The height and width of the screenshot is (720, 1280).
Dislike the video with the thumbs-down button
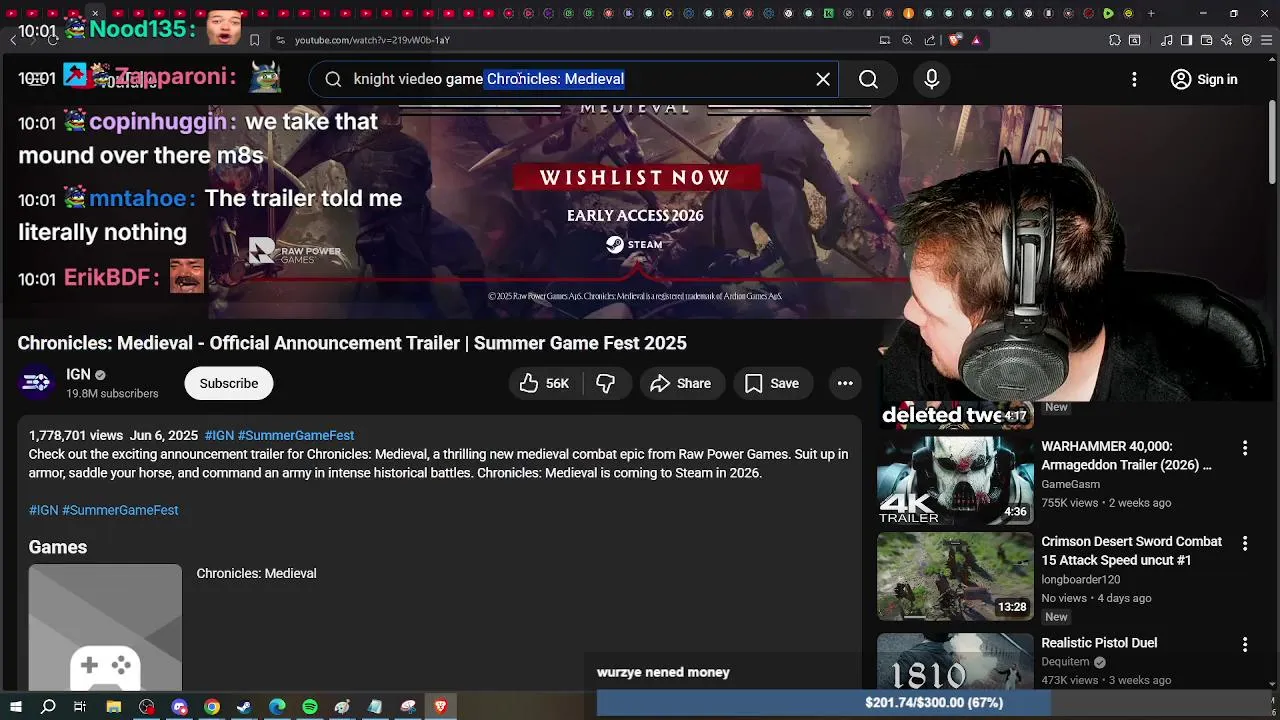click(x=605, y=383)
